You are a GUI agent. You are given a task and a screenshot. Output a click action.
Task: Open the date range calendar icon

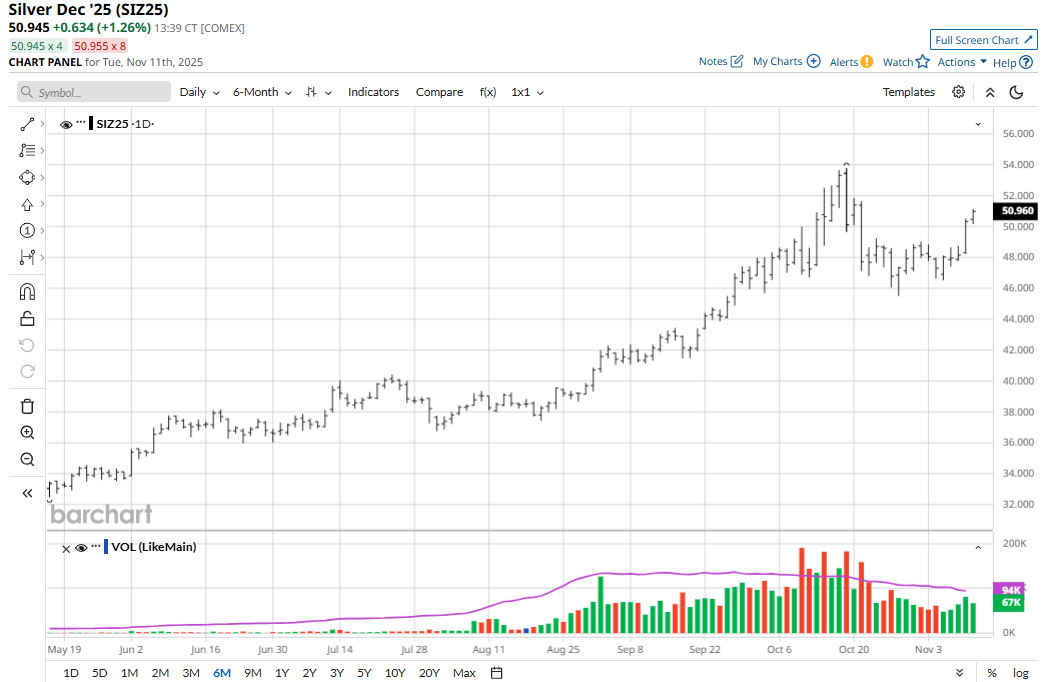(x=497, y=673)
